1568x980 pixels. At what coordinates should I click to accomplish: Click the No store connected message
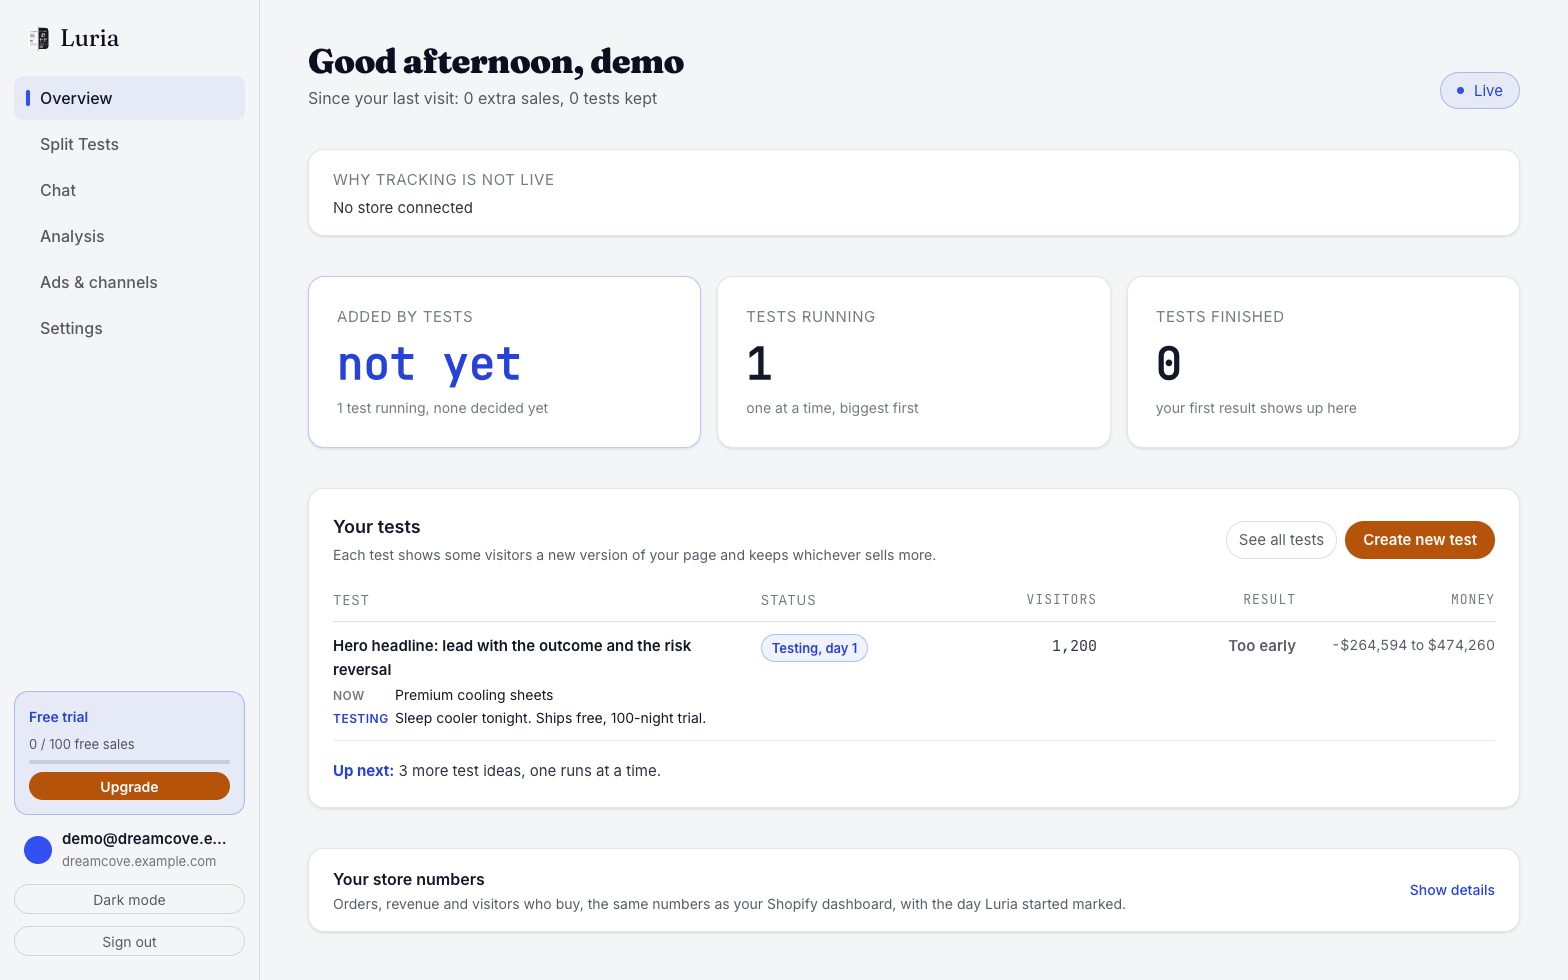click(403, 208)
